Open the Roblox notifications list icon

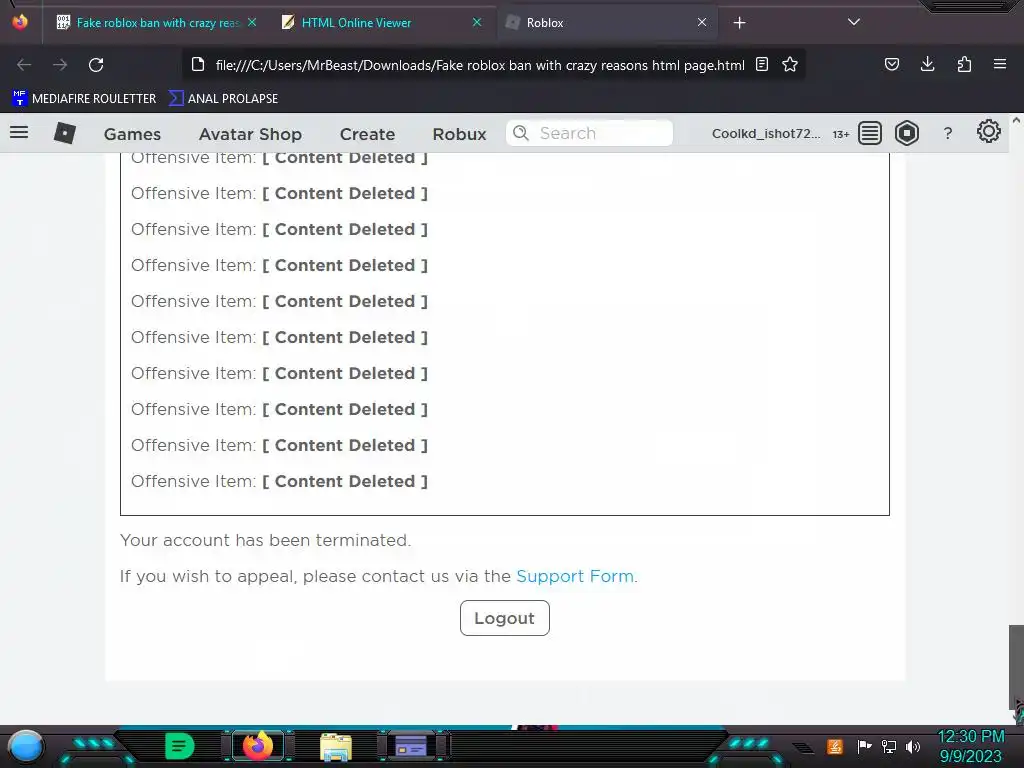tap(869, 133)
